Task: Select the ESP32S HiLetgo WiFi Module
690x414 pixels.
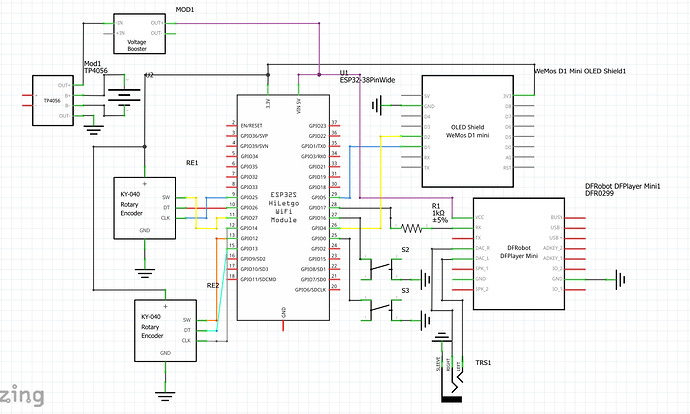Action: [x=283, y=207]
